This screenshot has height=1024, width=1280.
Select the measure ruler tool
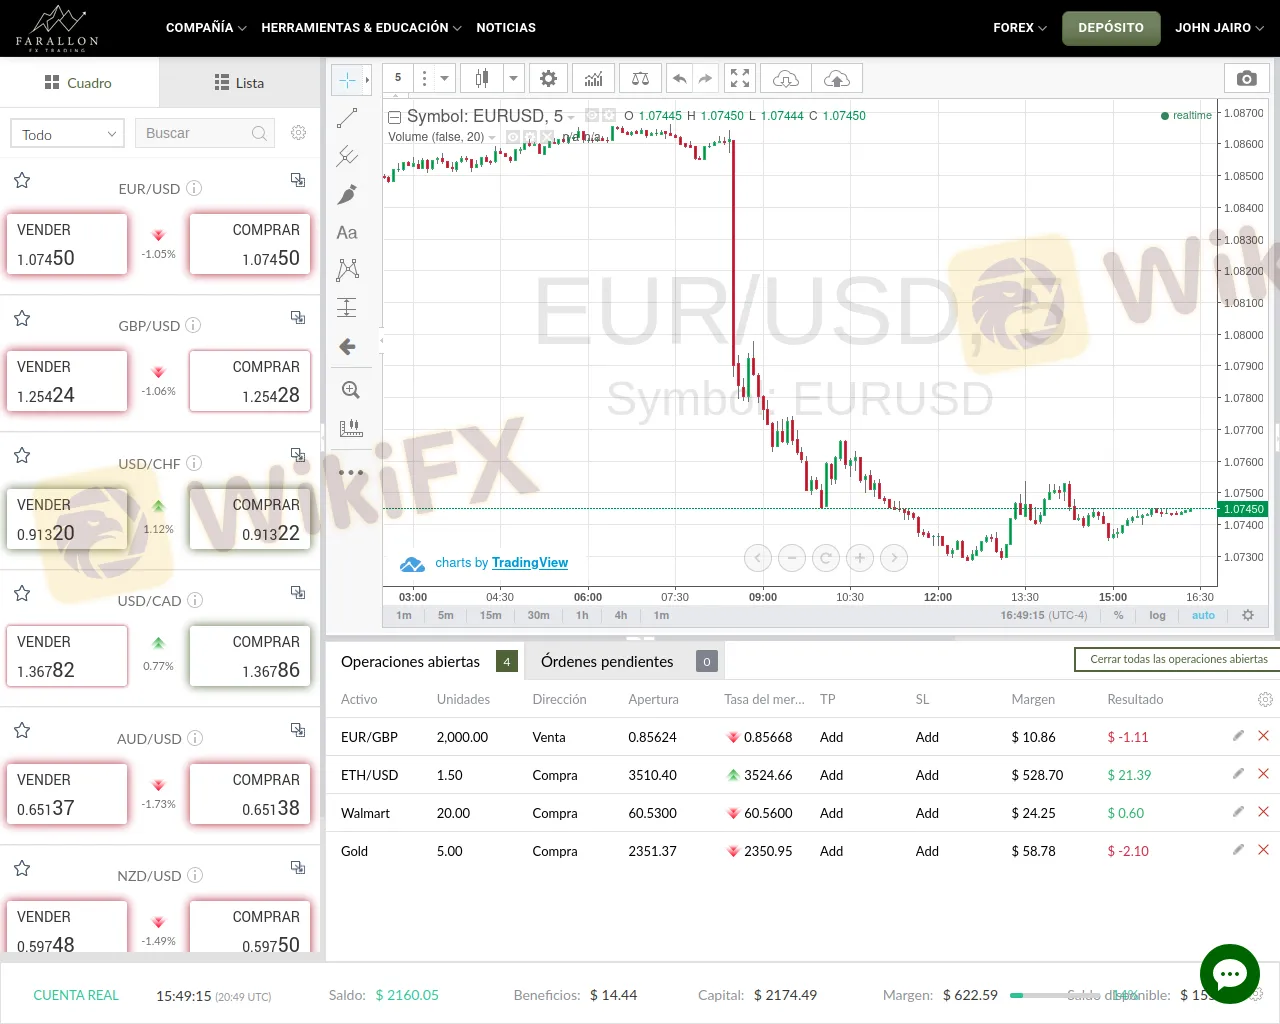(x=350, y=428)
